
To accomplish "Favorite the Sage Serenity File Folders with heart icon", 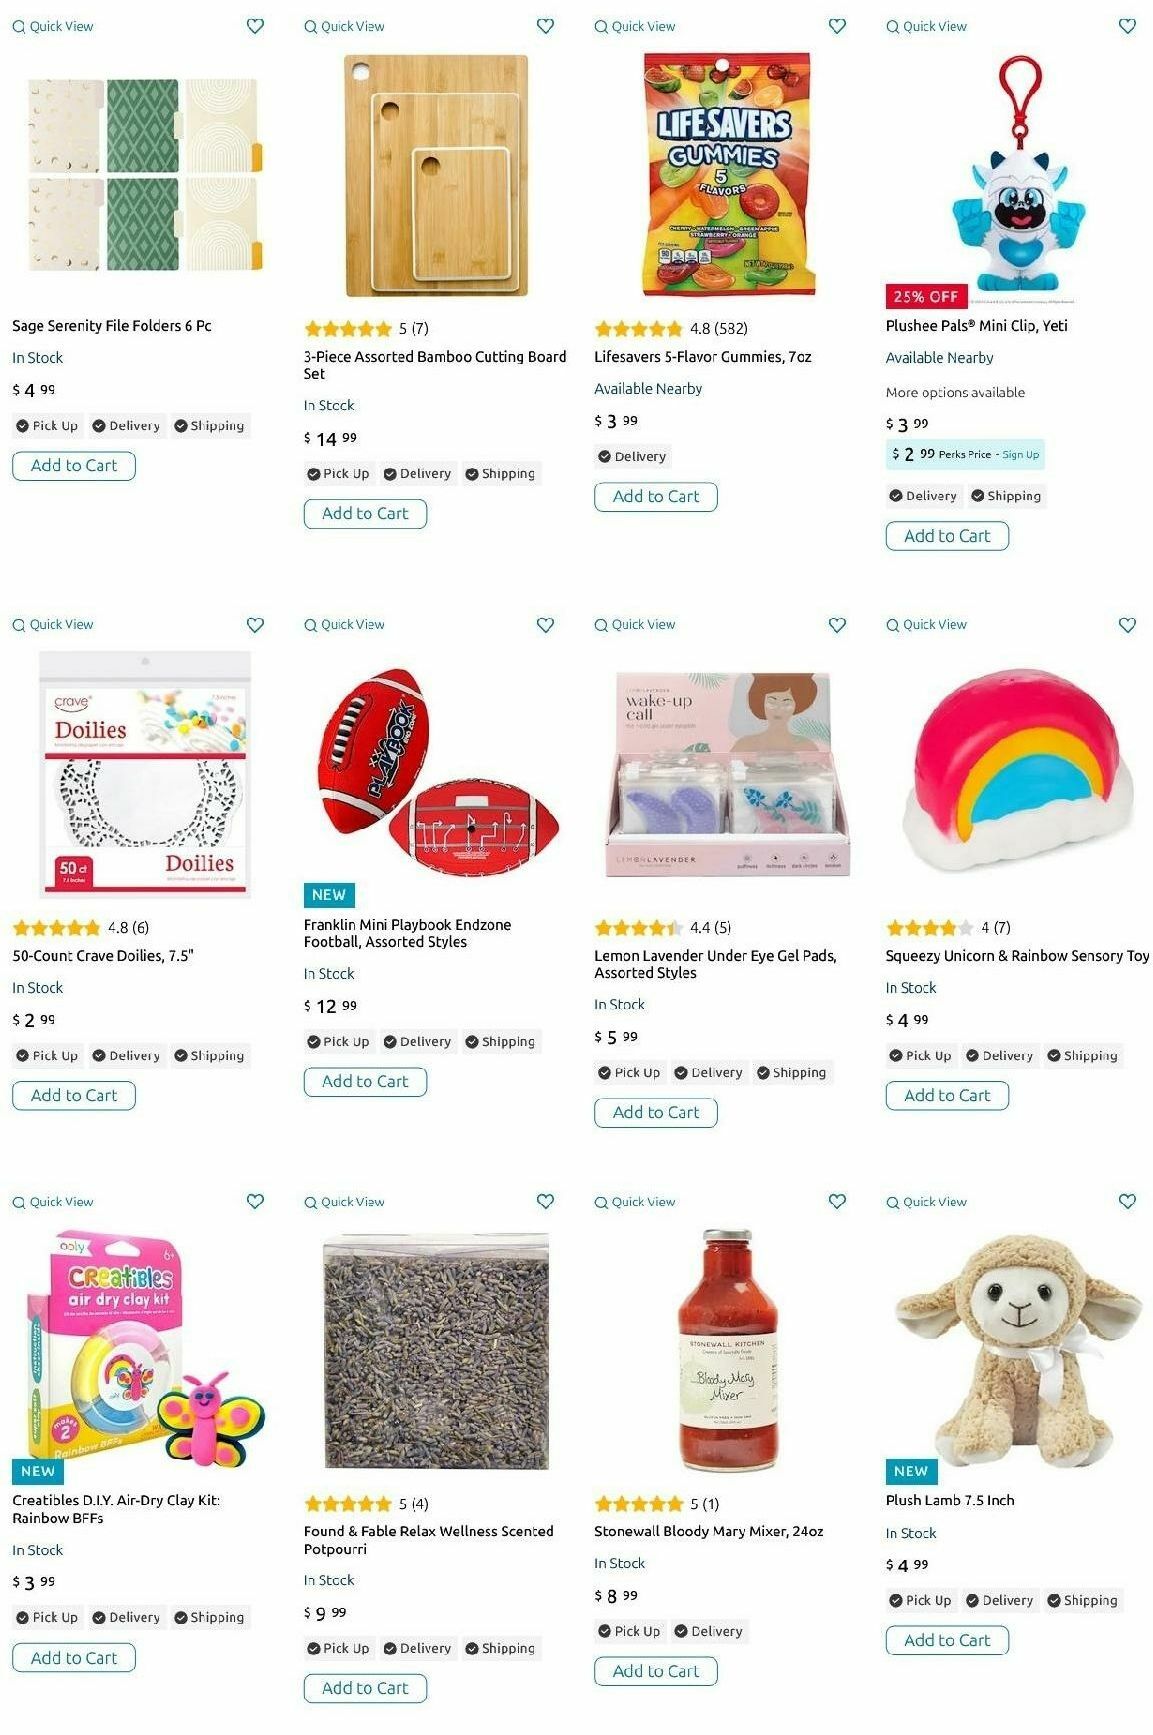I will pyautogui.click(x=255, y=26).
